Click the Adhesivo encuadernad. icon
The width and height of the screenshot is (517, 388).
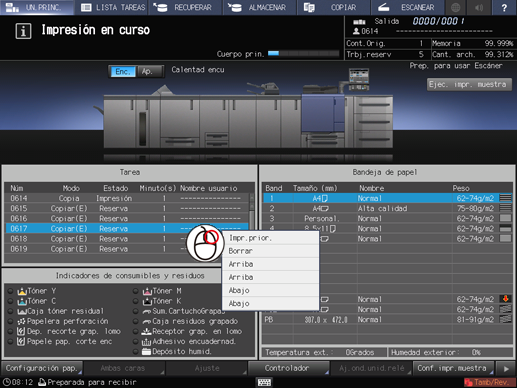pos(147,342)
